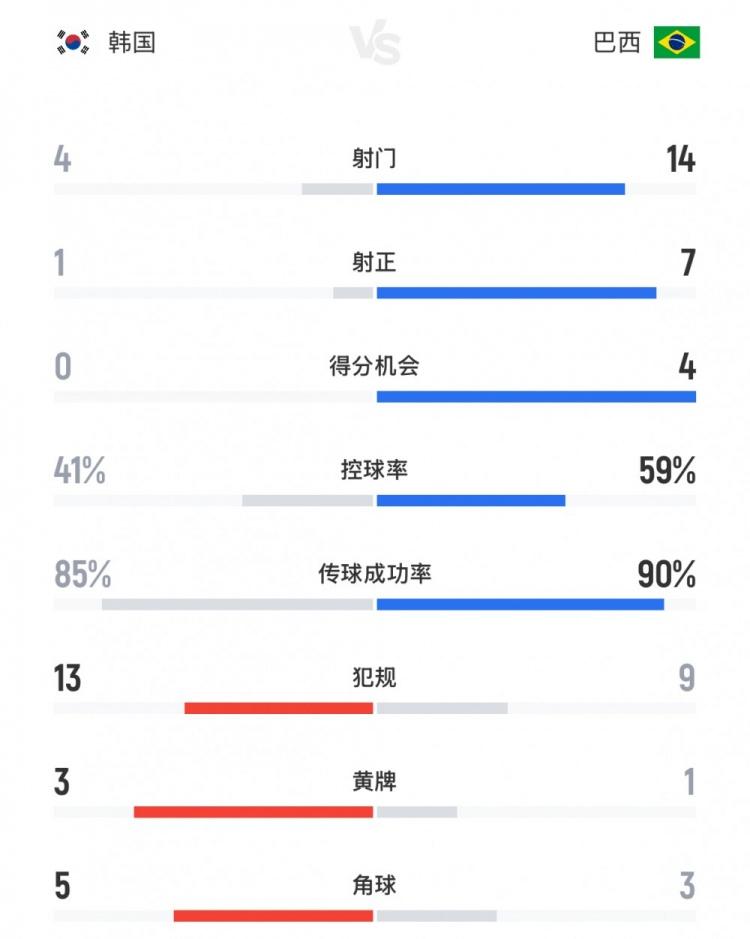Click the 黄牌 stat label

tap(374, 782)
